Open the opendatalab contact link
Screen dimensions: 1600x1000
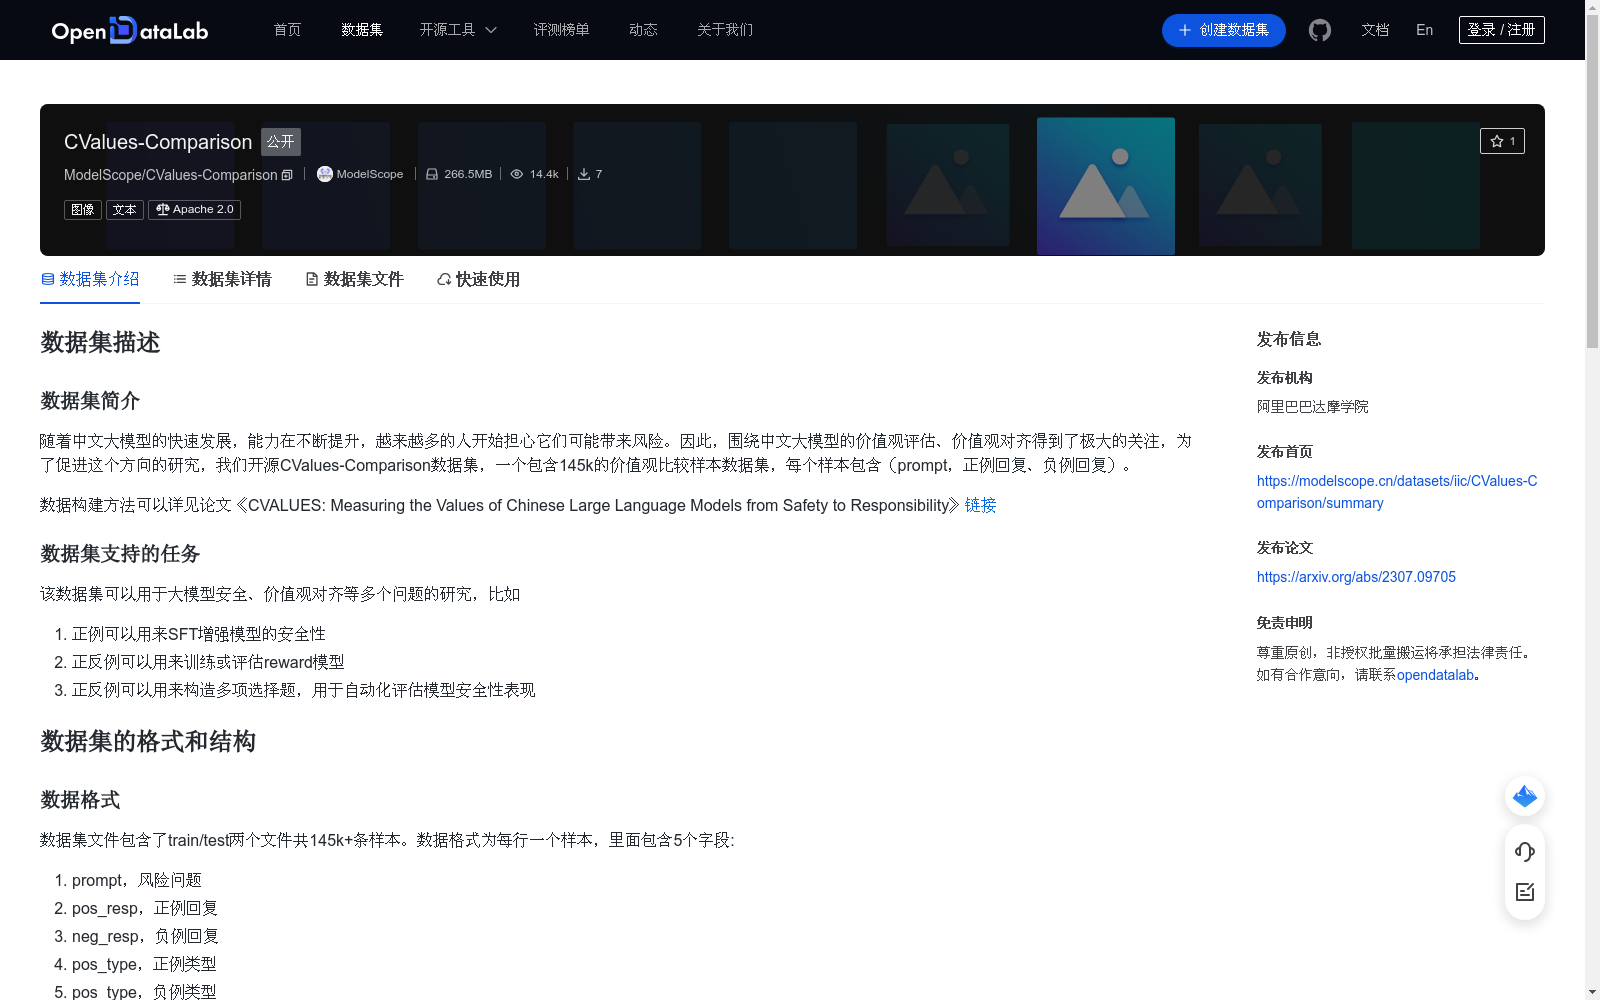click(1436, 675)
